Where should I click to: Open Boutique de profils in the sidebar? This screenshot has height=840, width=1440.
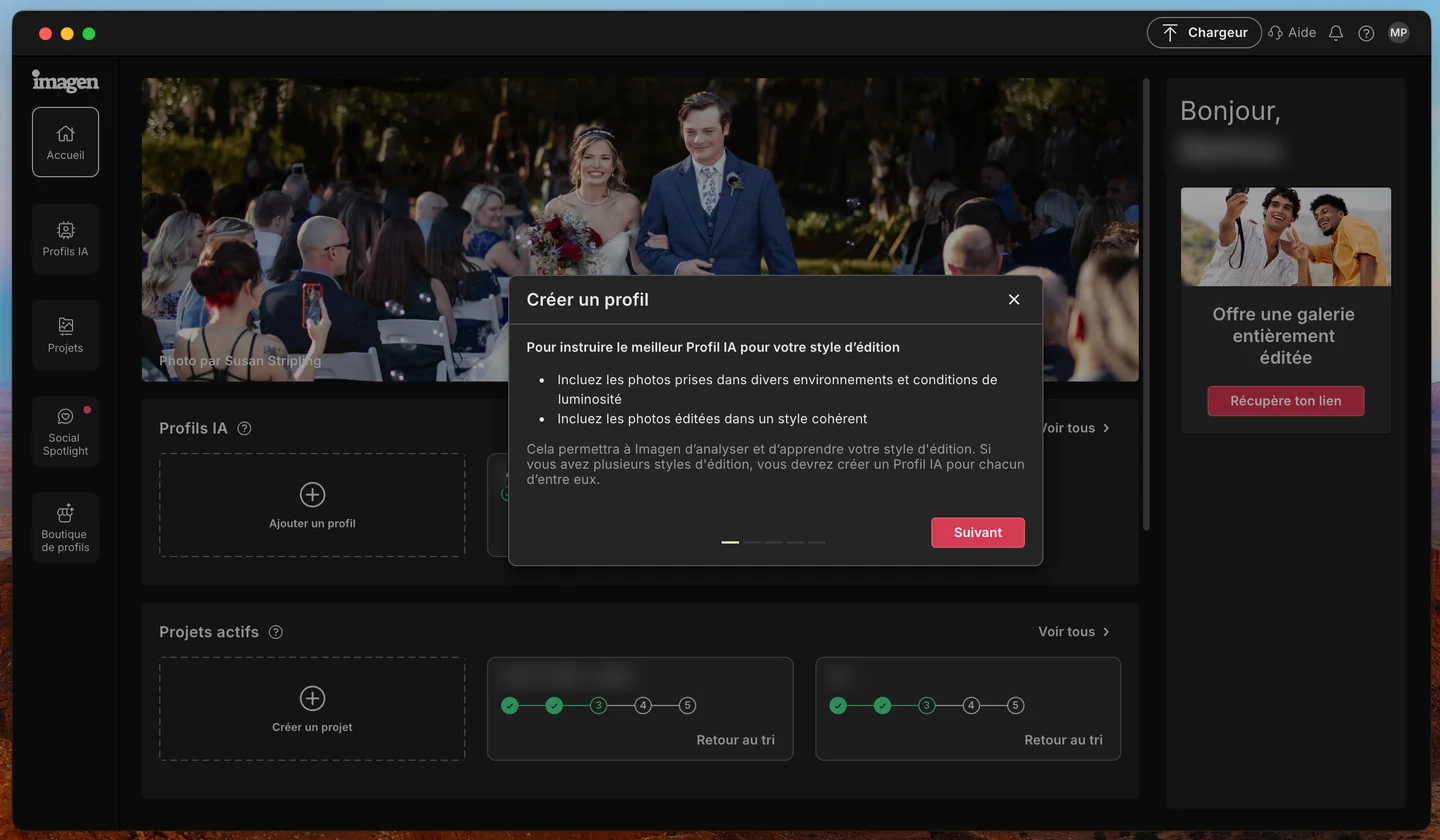(x=65, y=528)
